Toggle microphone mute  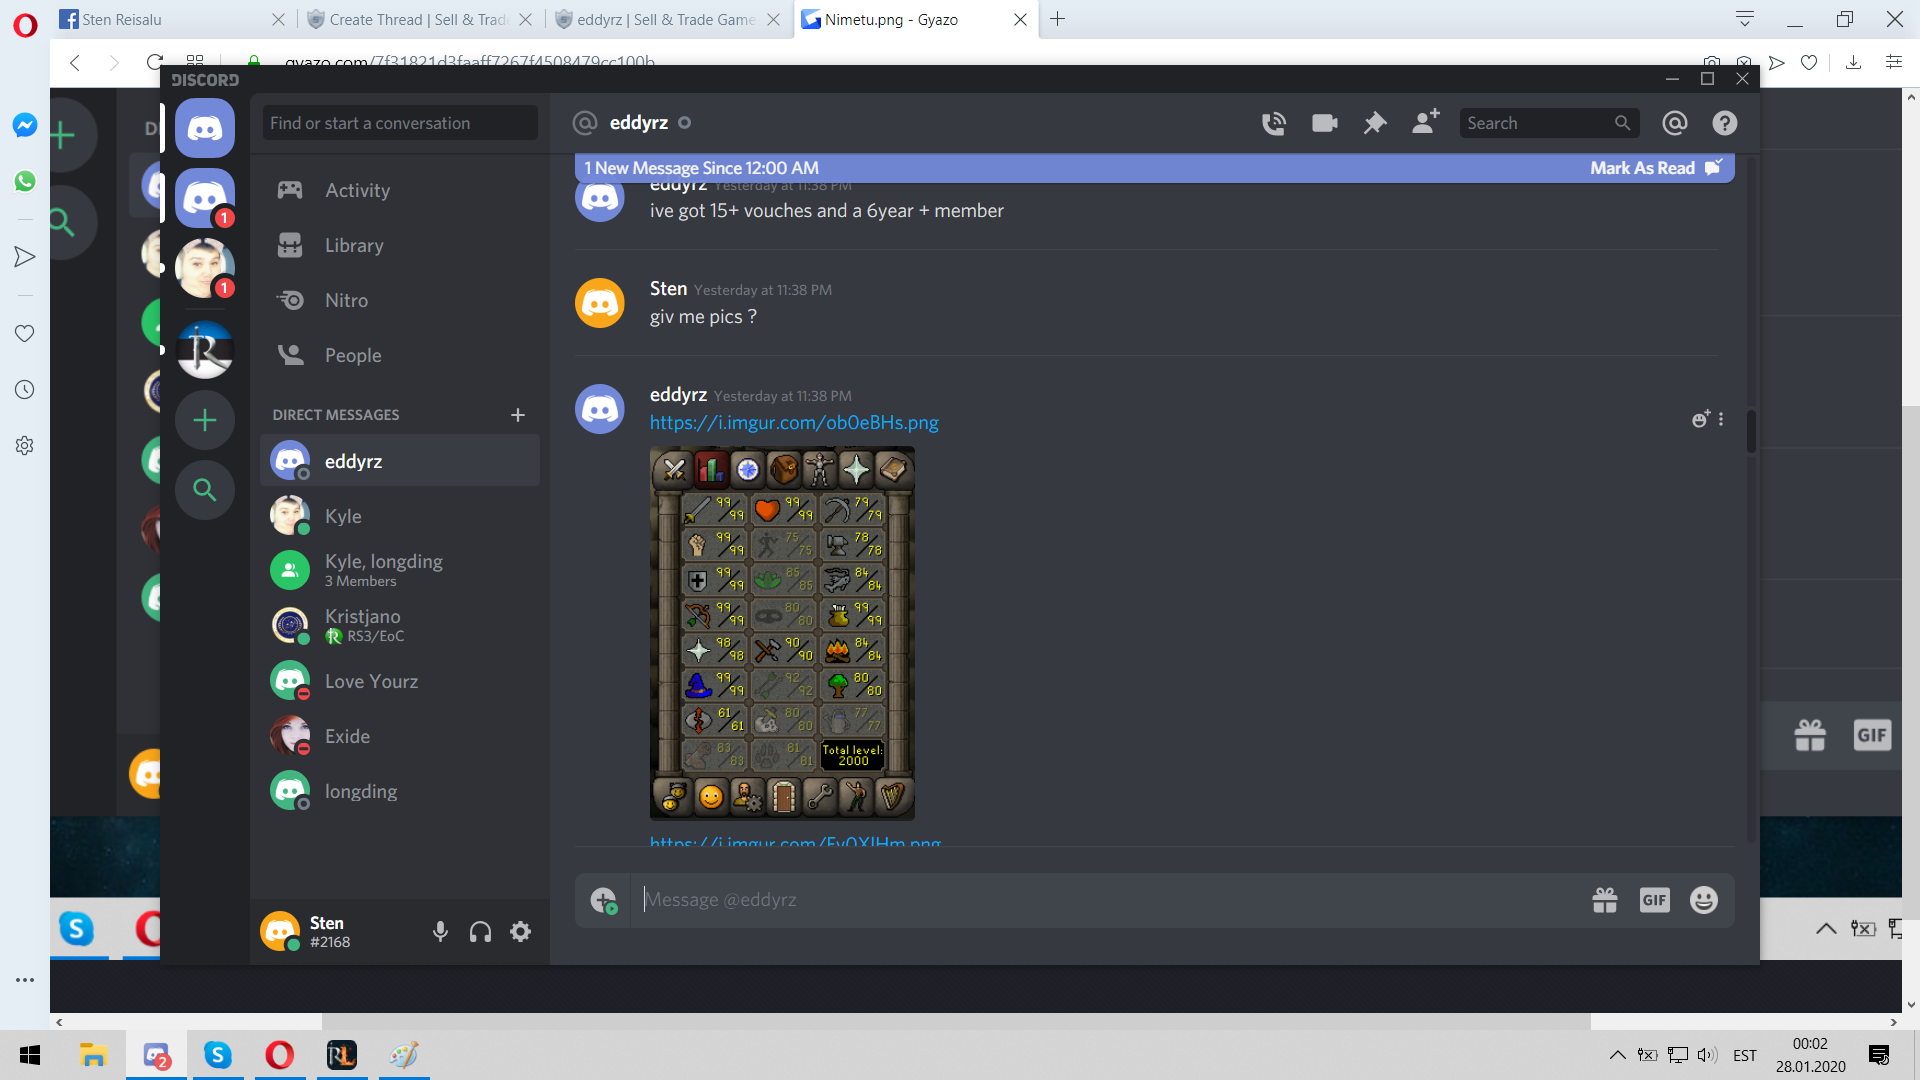tap(440, 932)
